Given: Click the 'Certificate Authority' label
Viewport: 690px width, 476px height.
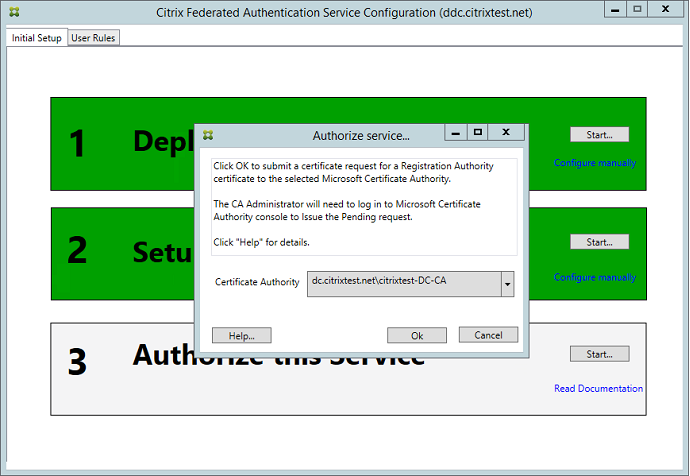Looking at the screenshot, I should [257, 282].
